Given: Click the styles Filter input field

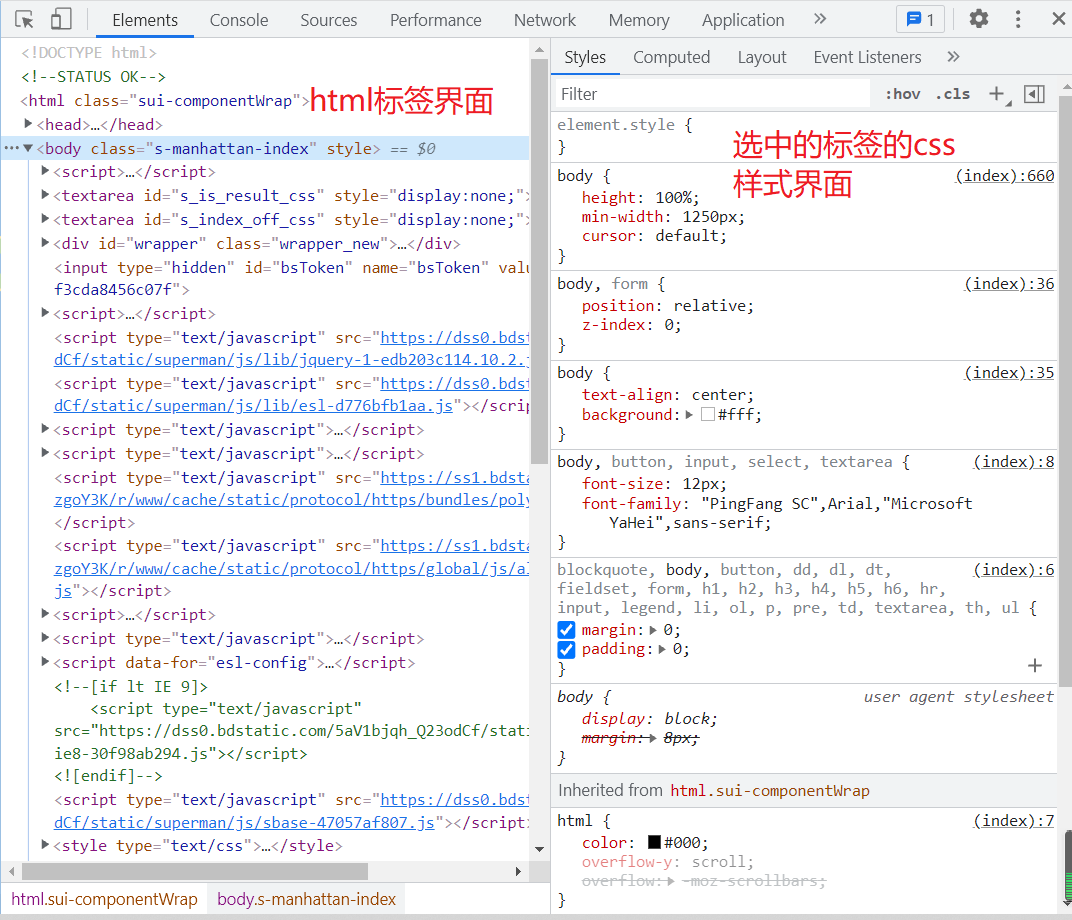Looking at the screenshot, I should click(x=712, y=94).
